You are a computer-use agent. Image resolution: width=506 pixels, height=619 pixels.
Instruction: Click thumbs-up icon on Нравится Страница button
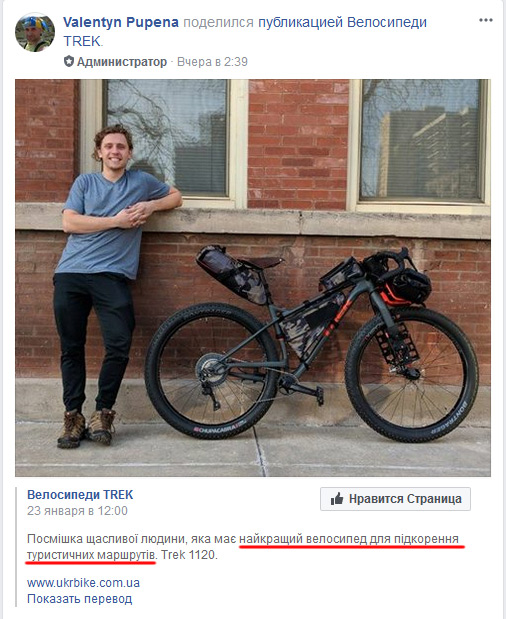pos(337,499)
